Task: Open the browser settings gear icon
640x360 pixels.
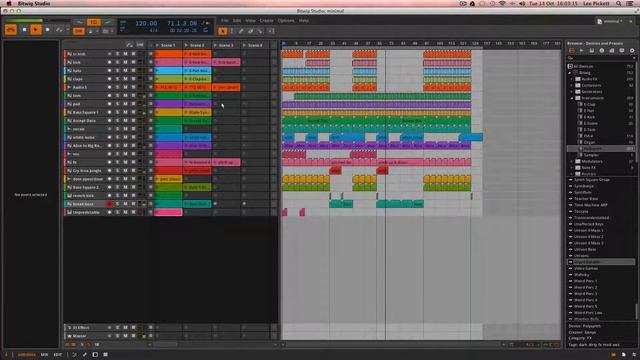Action: (x=632, y=51)
